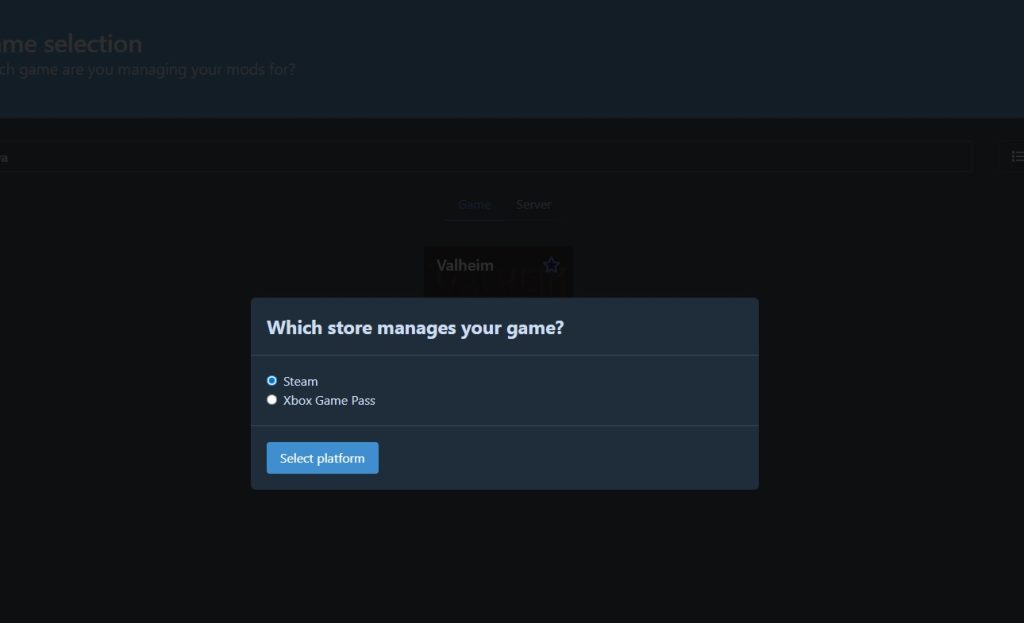Viewport: 1024px width, 623px height.
Task: Click the Steam label text
Action: 300,381
